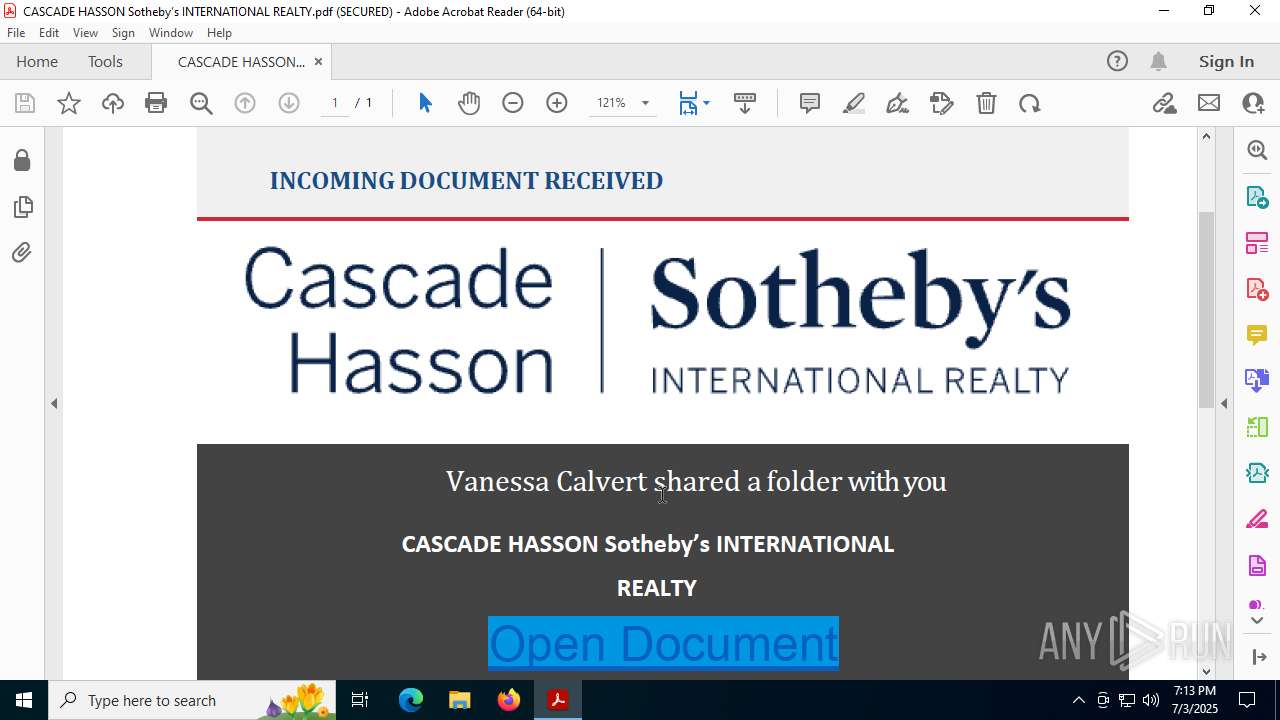Open the notifications bell
The width and height of the screenshot is (1280, 720).
coord(1158,61)
